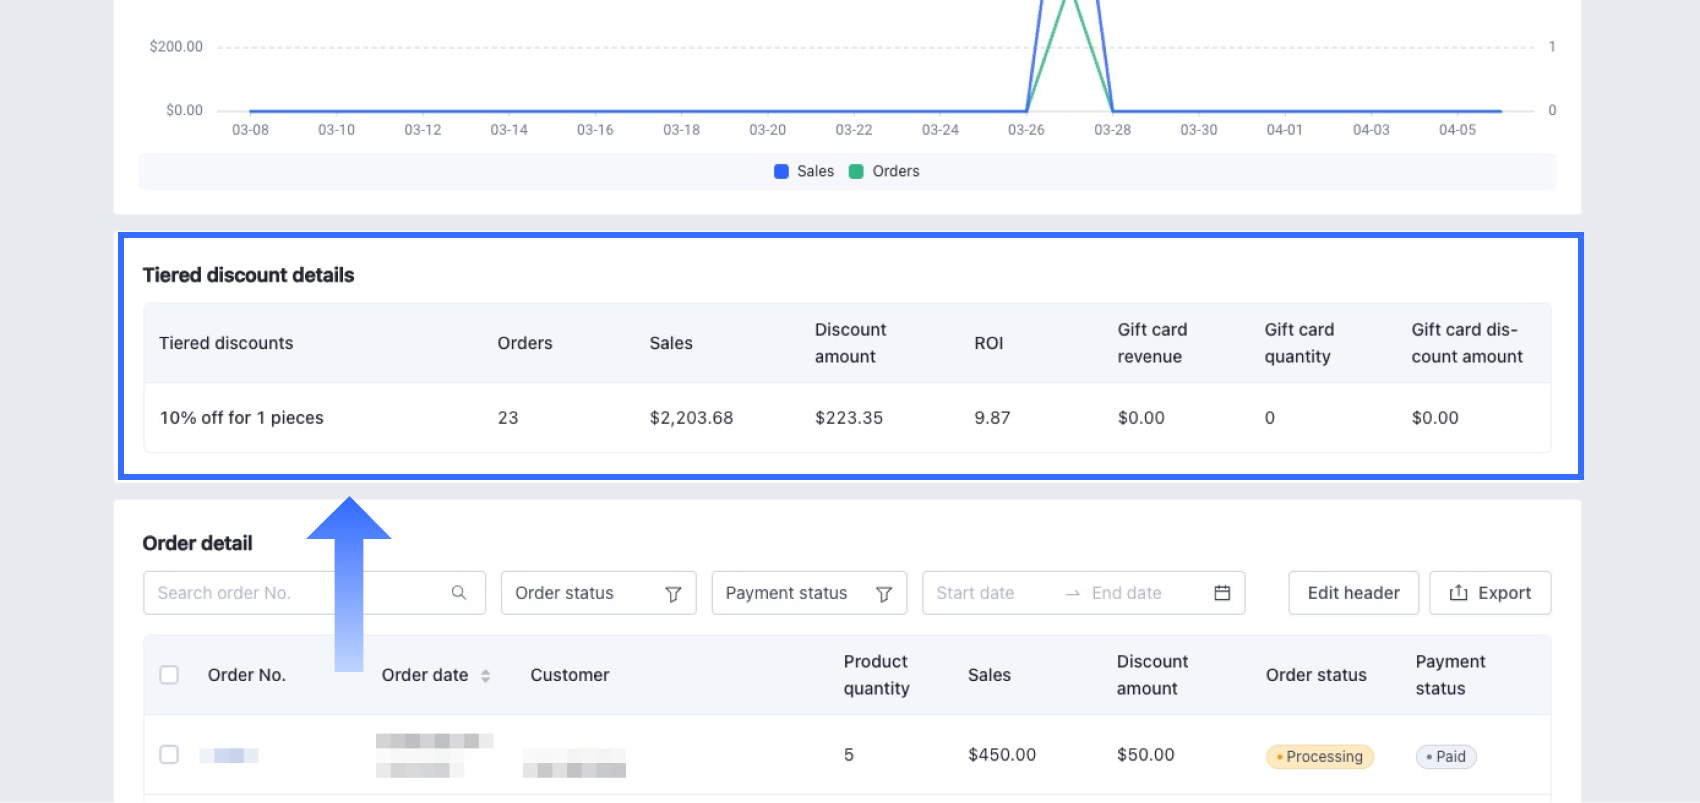Click the Edit header button

[1353, 593]
